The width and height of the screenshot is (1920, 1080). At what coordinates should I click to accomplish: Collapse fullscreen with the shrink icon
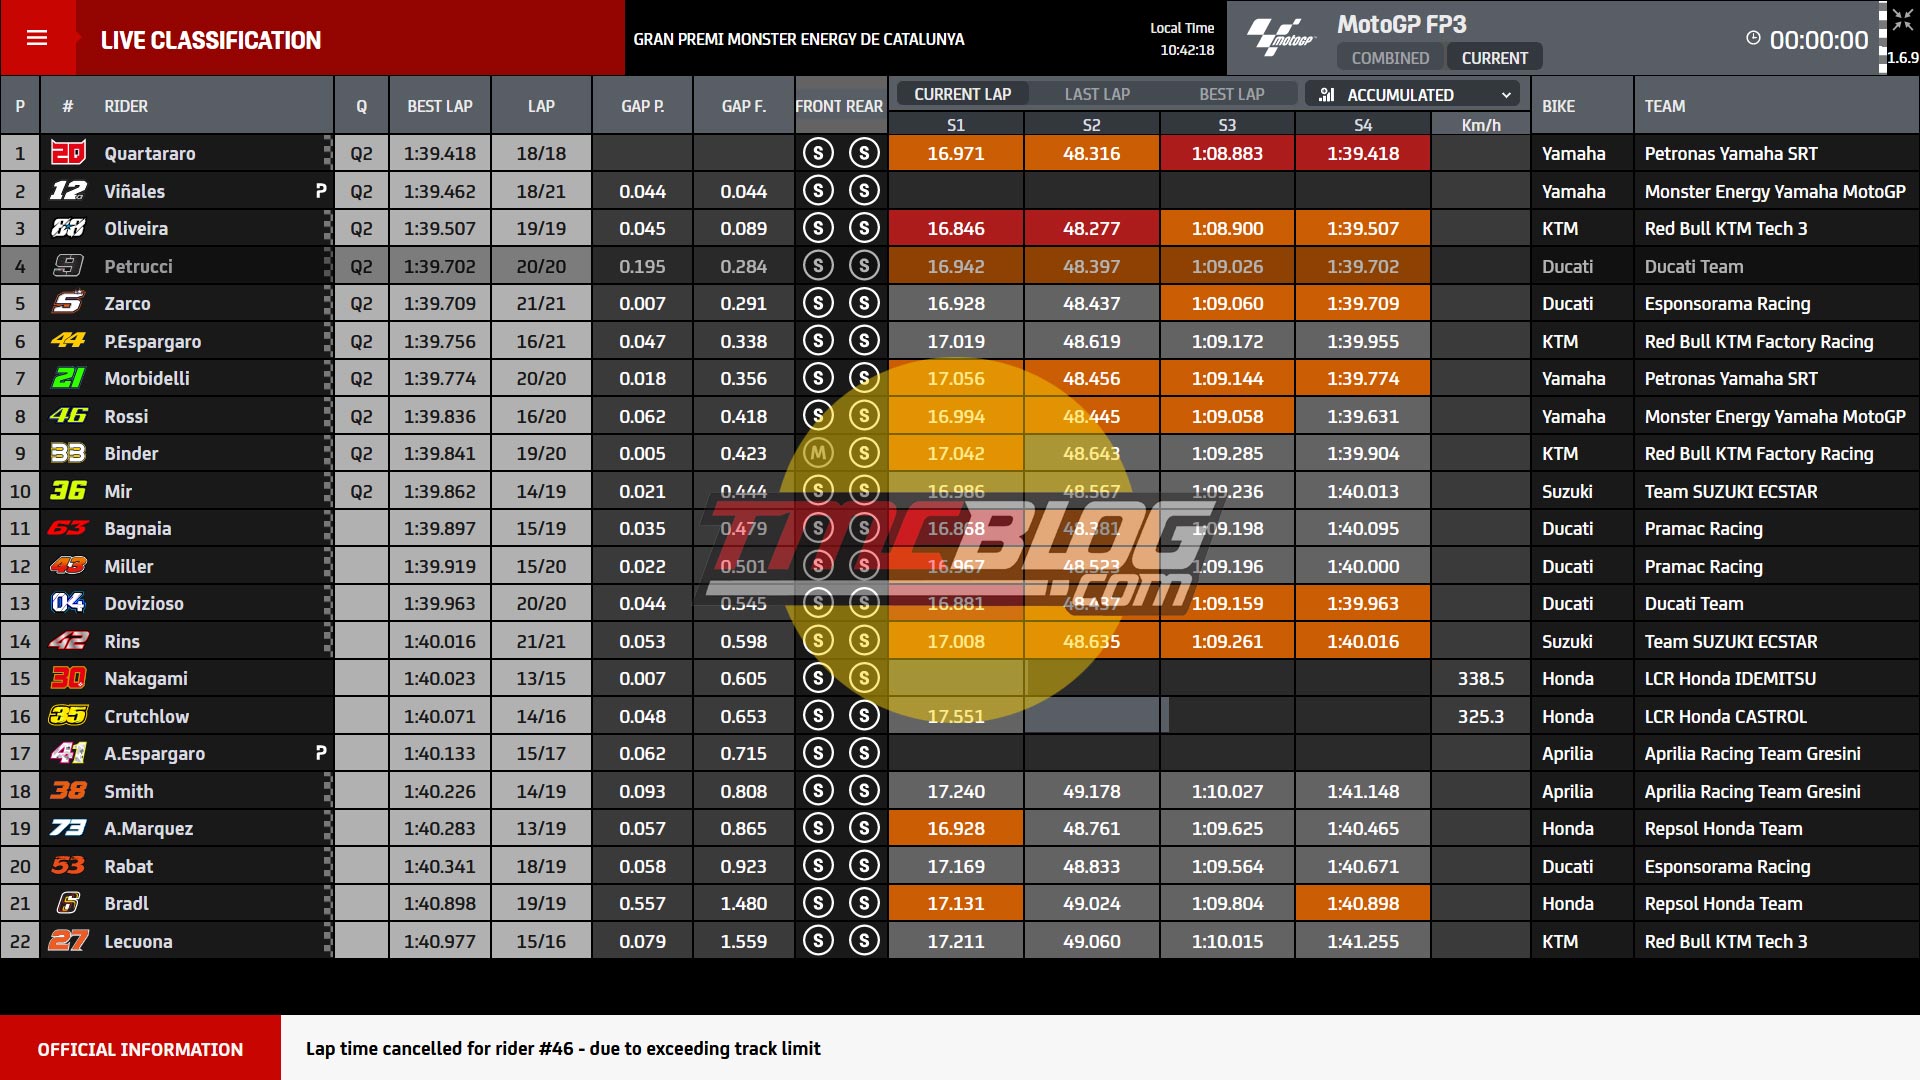coord(1902,20)
